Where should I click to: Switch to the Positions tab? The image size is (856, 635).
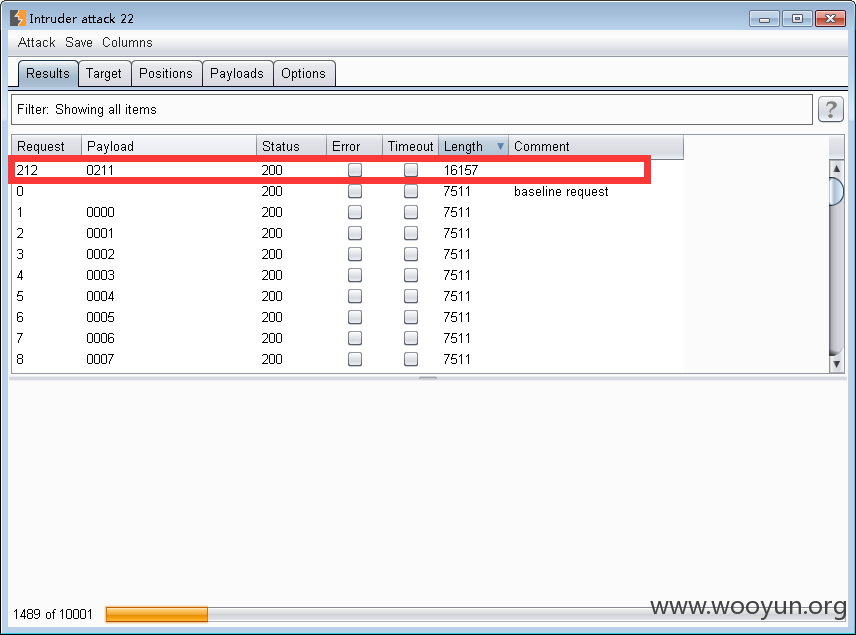click(x=166, y=73)
